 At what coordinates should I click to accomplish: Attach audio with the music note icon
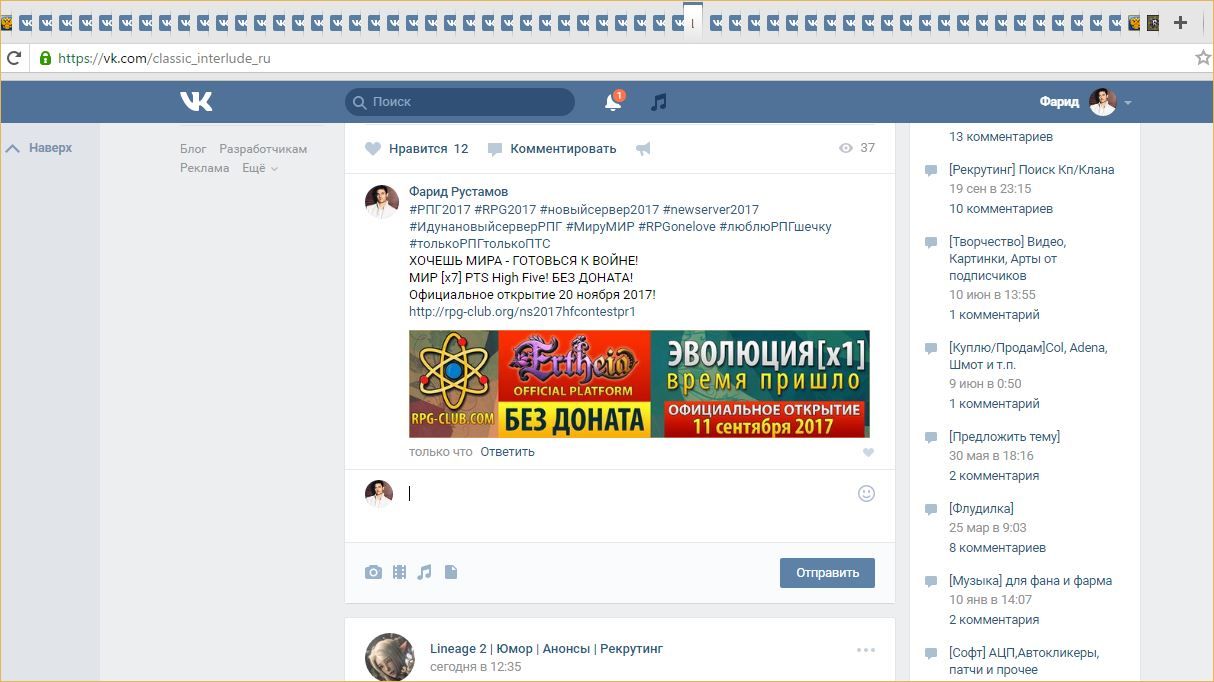(x=424, y=572)
